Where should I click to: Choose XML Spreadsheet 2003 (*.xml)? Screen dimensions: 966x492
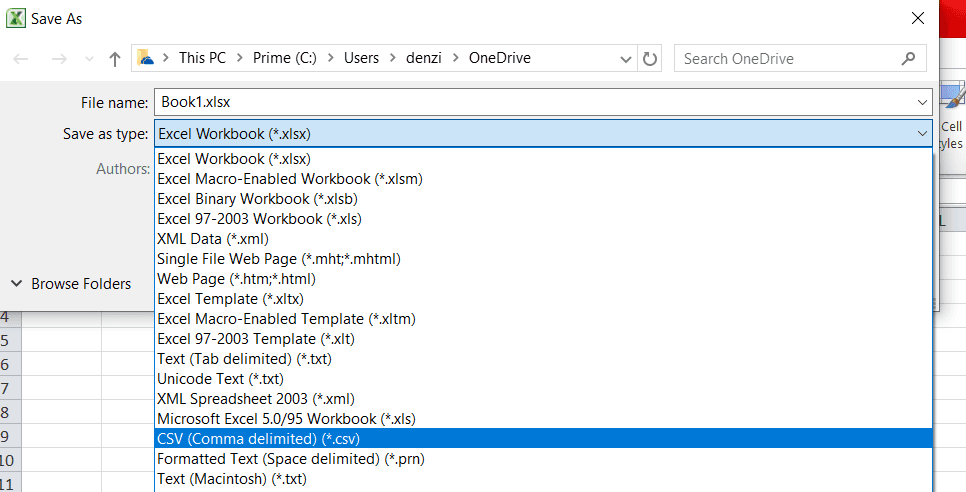[x=544, y=398]
